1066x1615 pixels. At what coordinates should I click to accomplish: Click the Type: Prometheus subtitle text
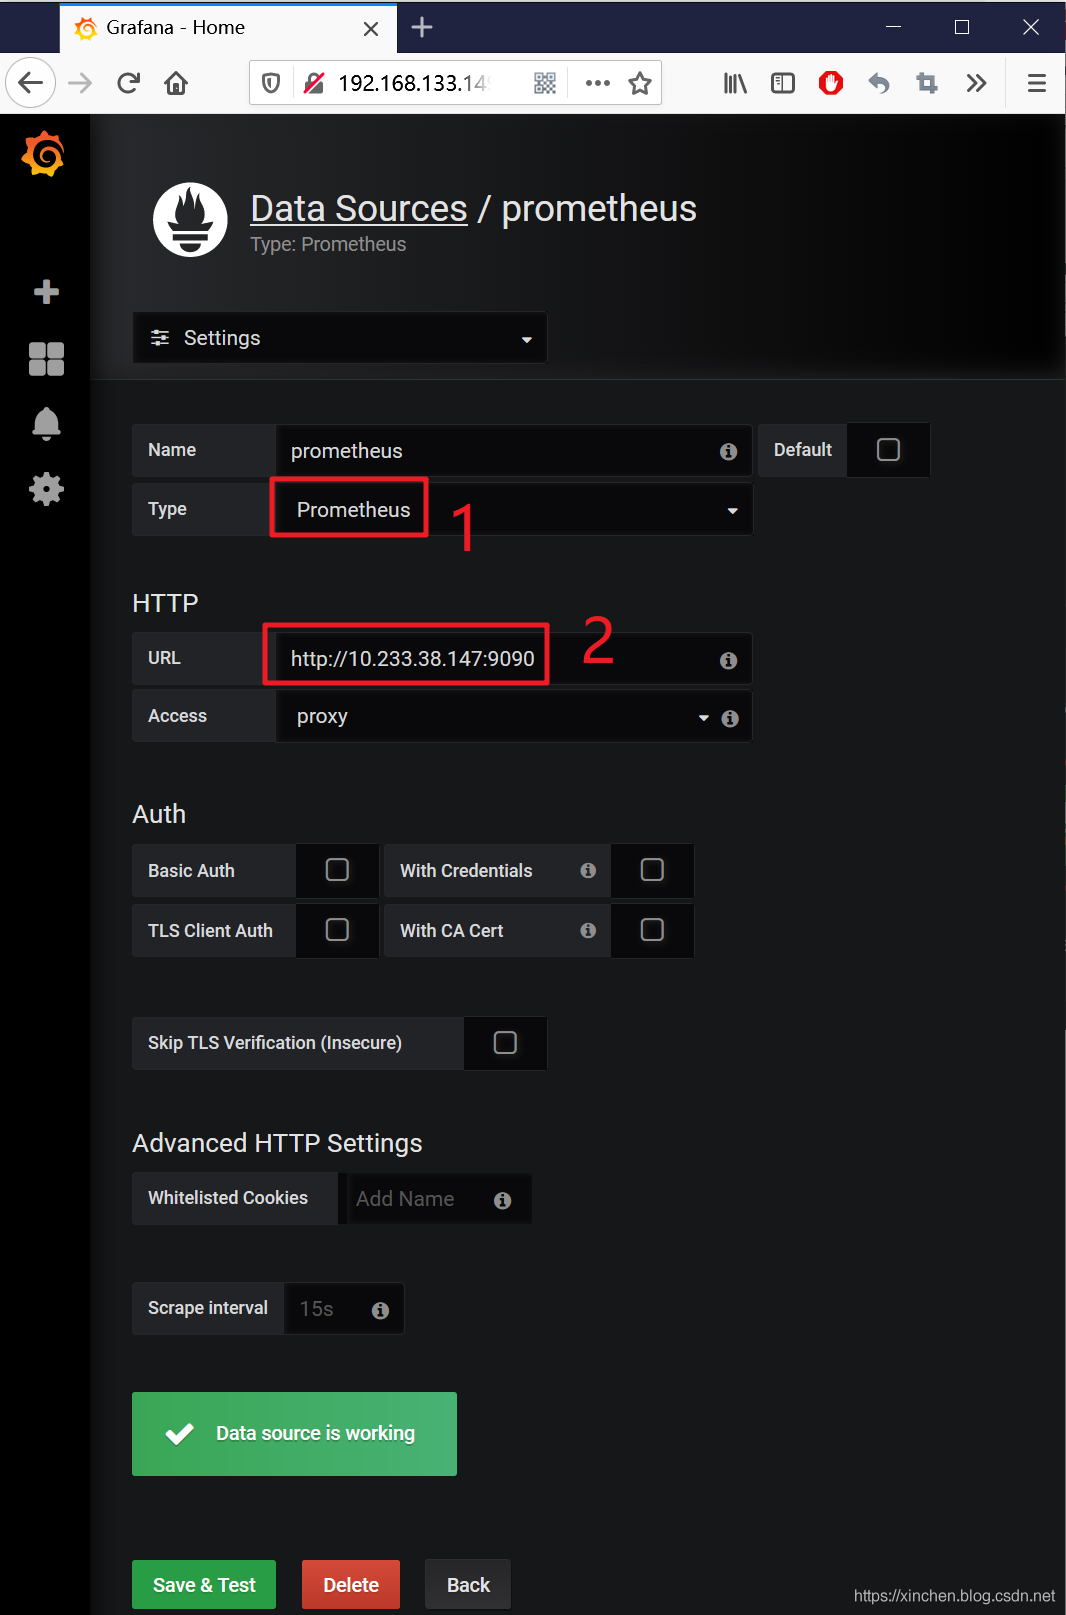pyautogui.click(x=328, y=244)
